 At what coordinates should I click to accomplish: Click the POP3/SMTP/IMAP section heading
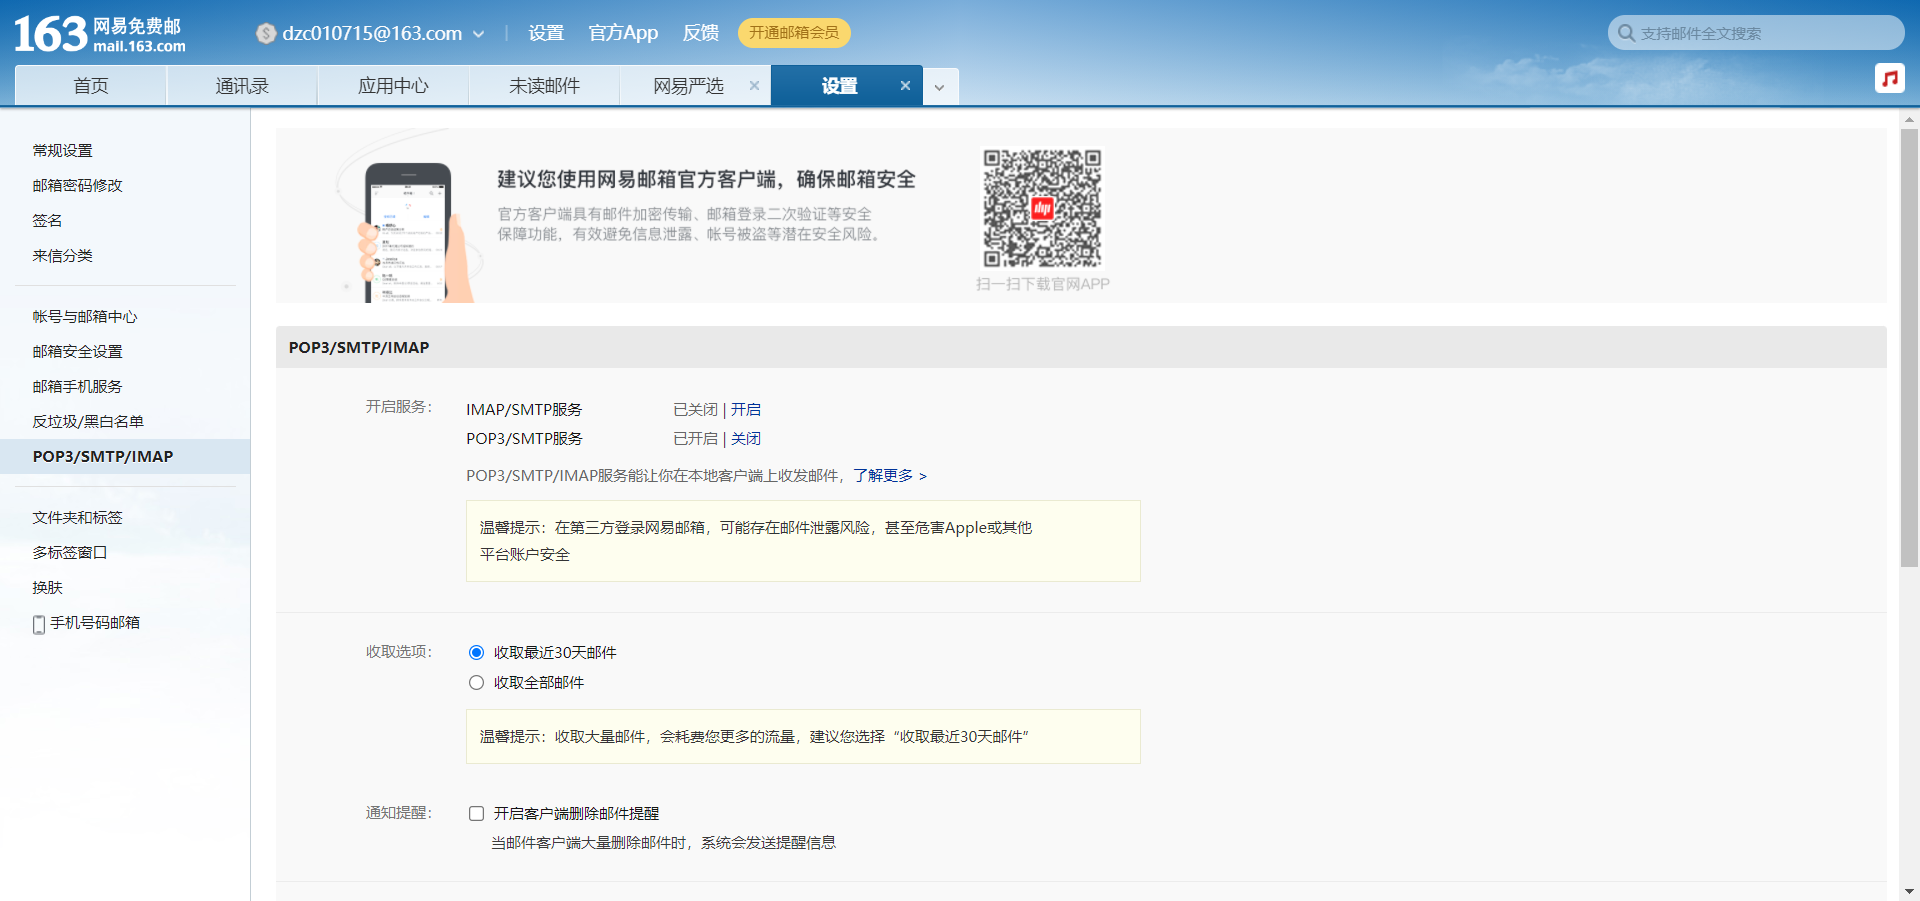coord(359,347)
